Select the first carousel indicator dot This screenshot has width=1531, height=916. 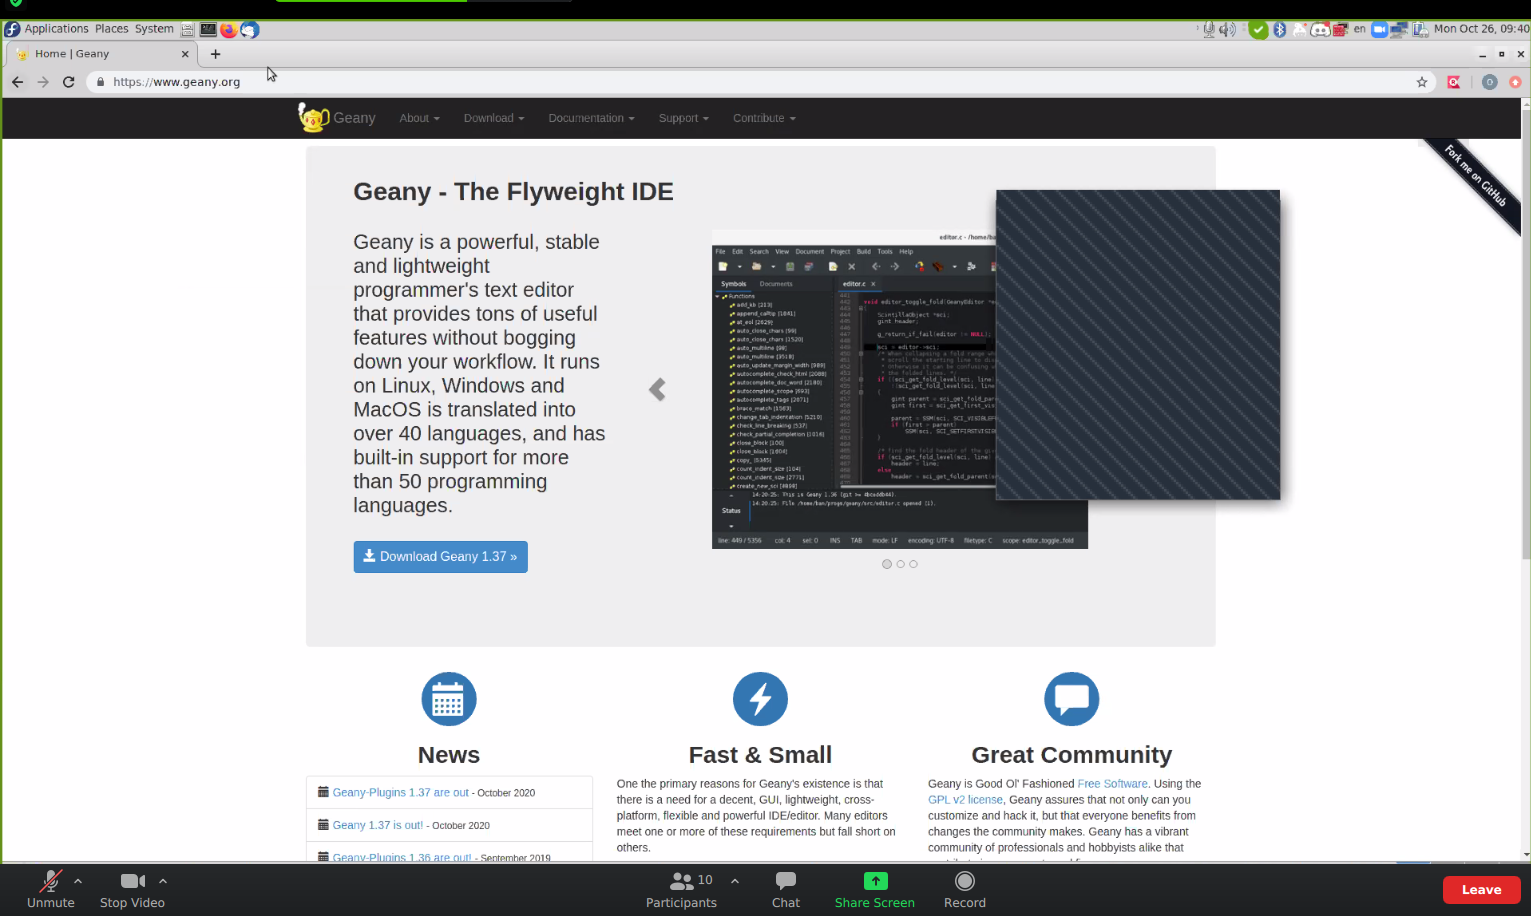coord(887,564)
